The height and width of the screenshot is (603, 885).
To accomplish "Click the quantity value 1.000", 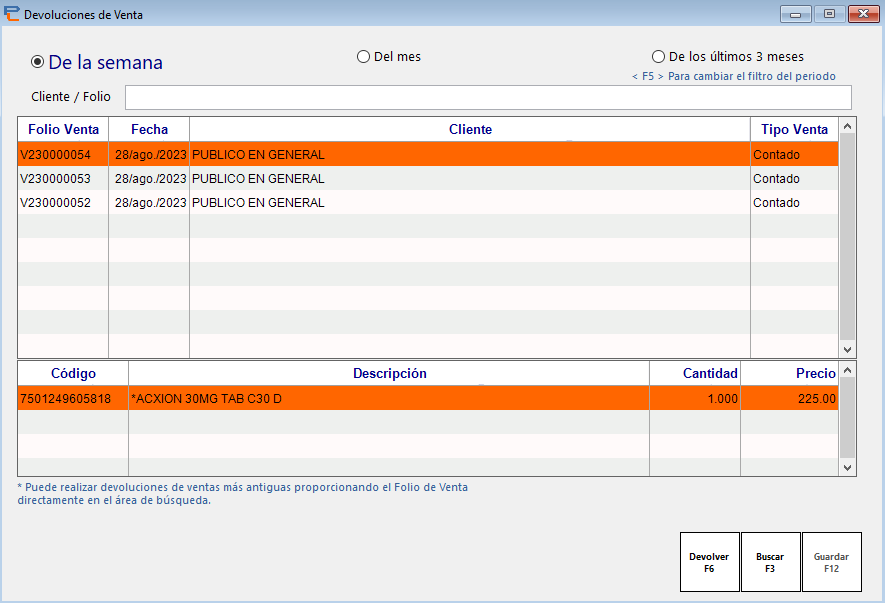I will [722, 399].
